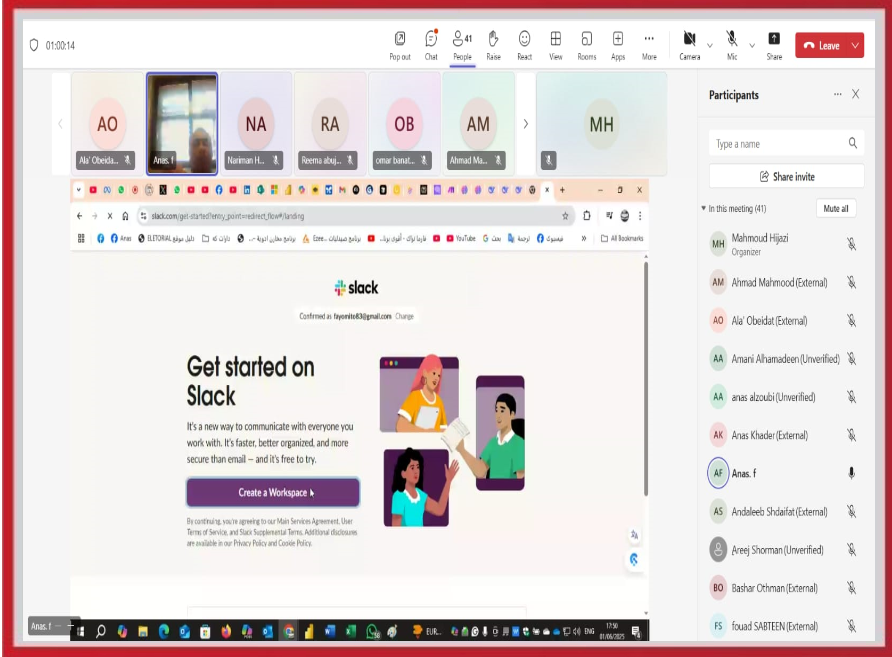Toggle anas alzoubi's microphone icon
Viewport: 892px width, 657px height.
pyautogui.click(x=852, y=396)
